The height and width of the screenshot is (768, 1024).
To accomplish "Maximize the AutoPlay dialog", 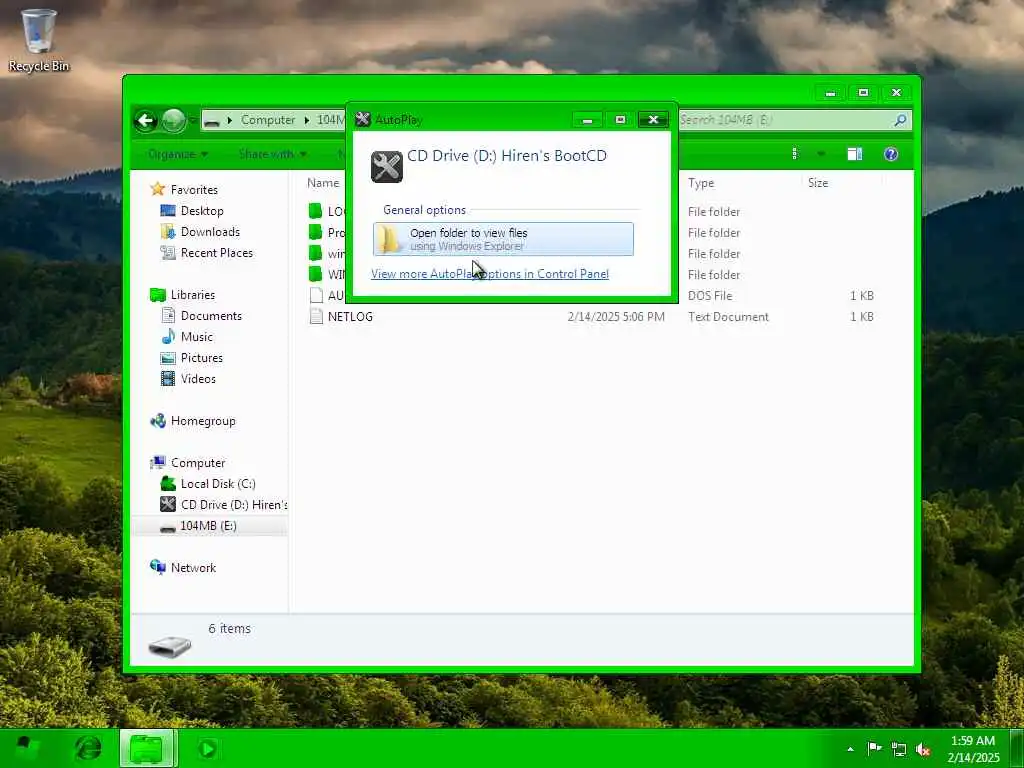I will click(x=620, y=120).
